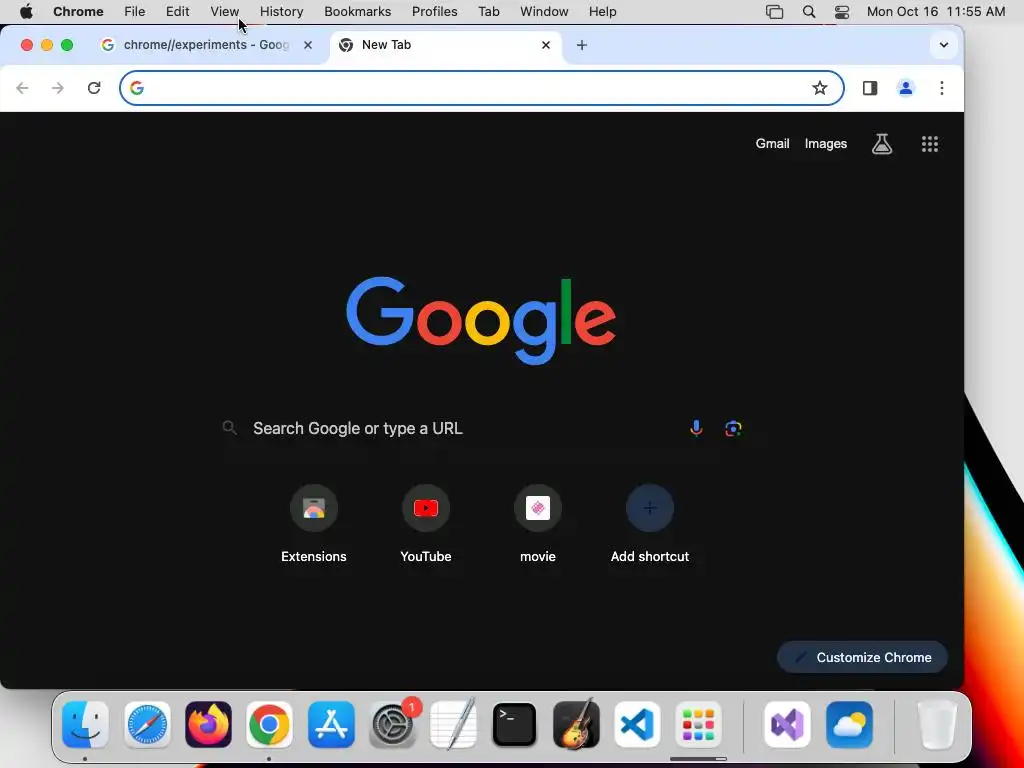Select the New Tab tab

coord(447,45)
